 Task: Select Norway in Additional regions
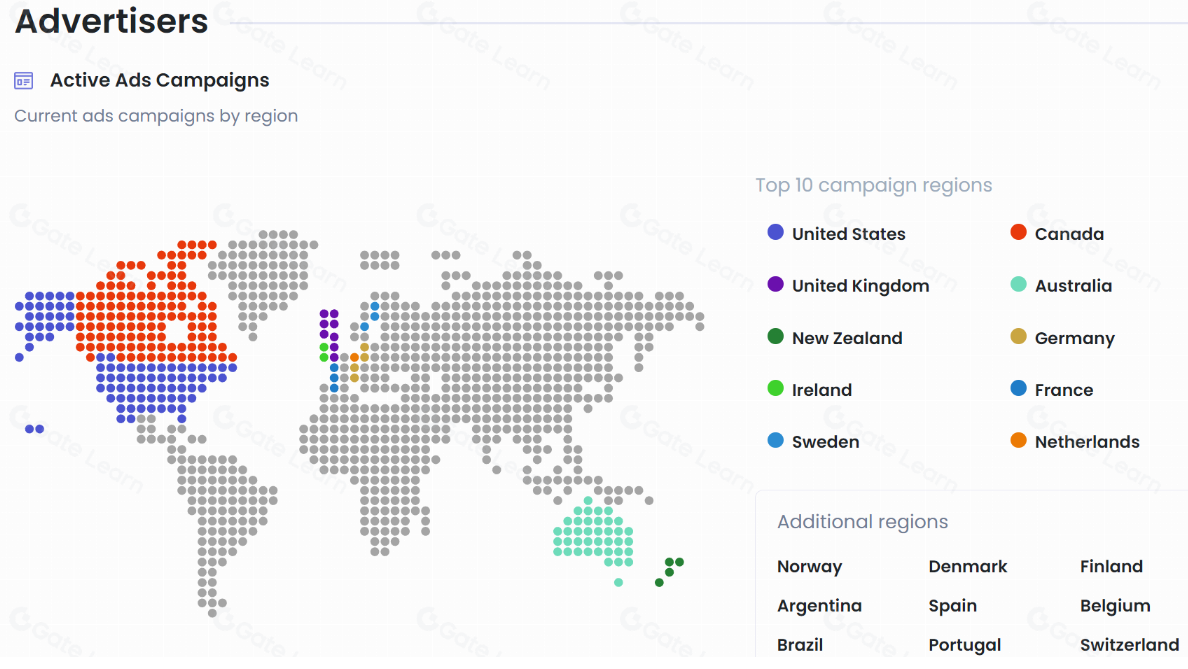809,567
